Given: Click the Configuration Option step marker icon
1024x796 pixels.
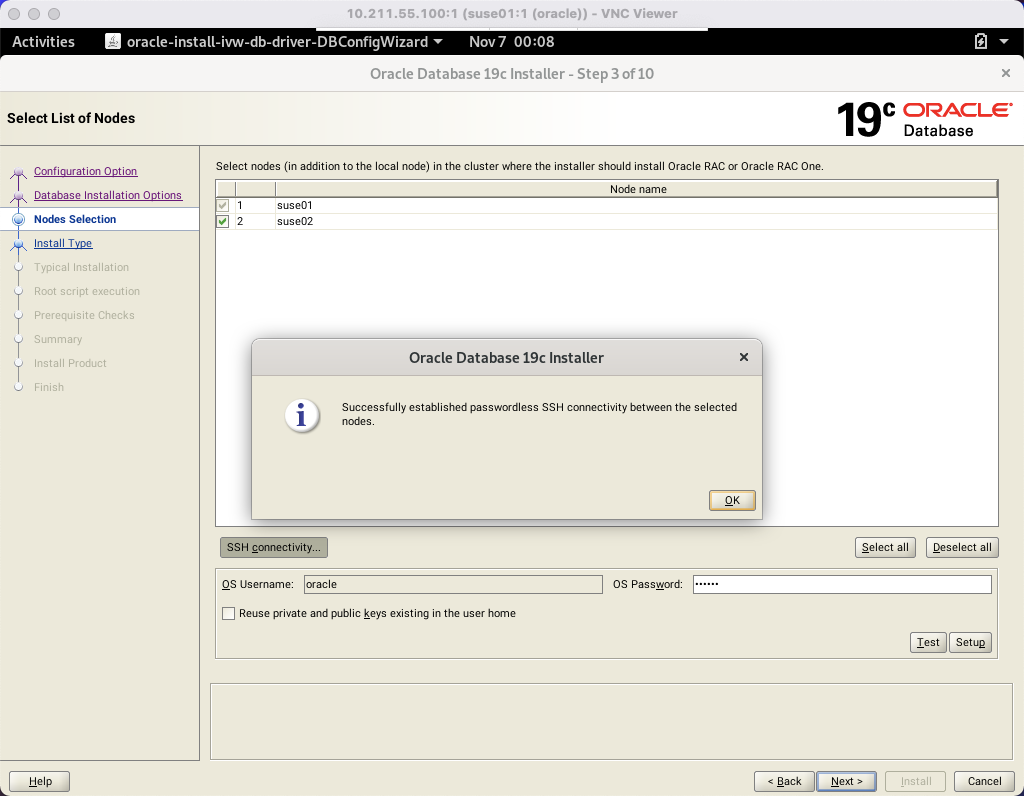Looking at the screenshot, I should coord(18,172).
